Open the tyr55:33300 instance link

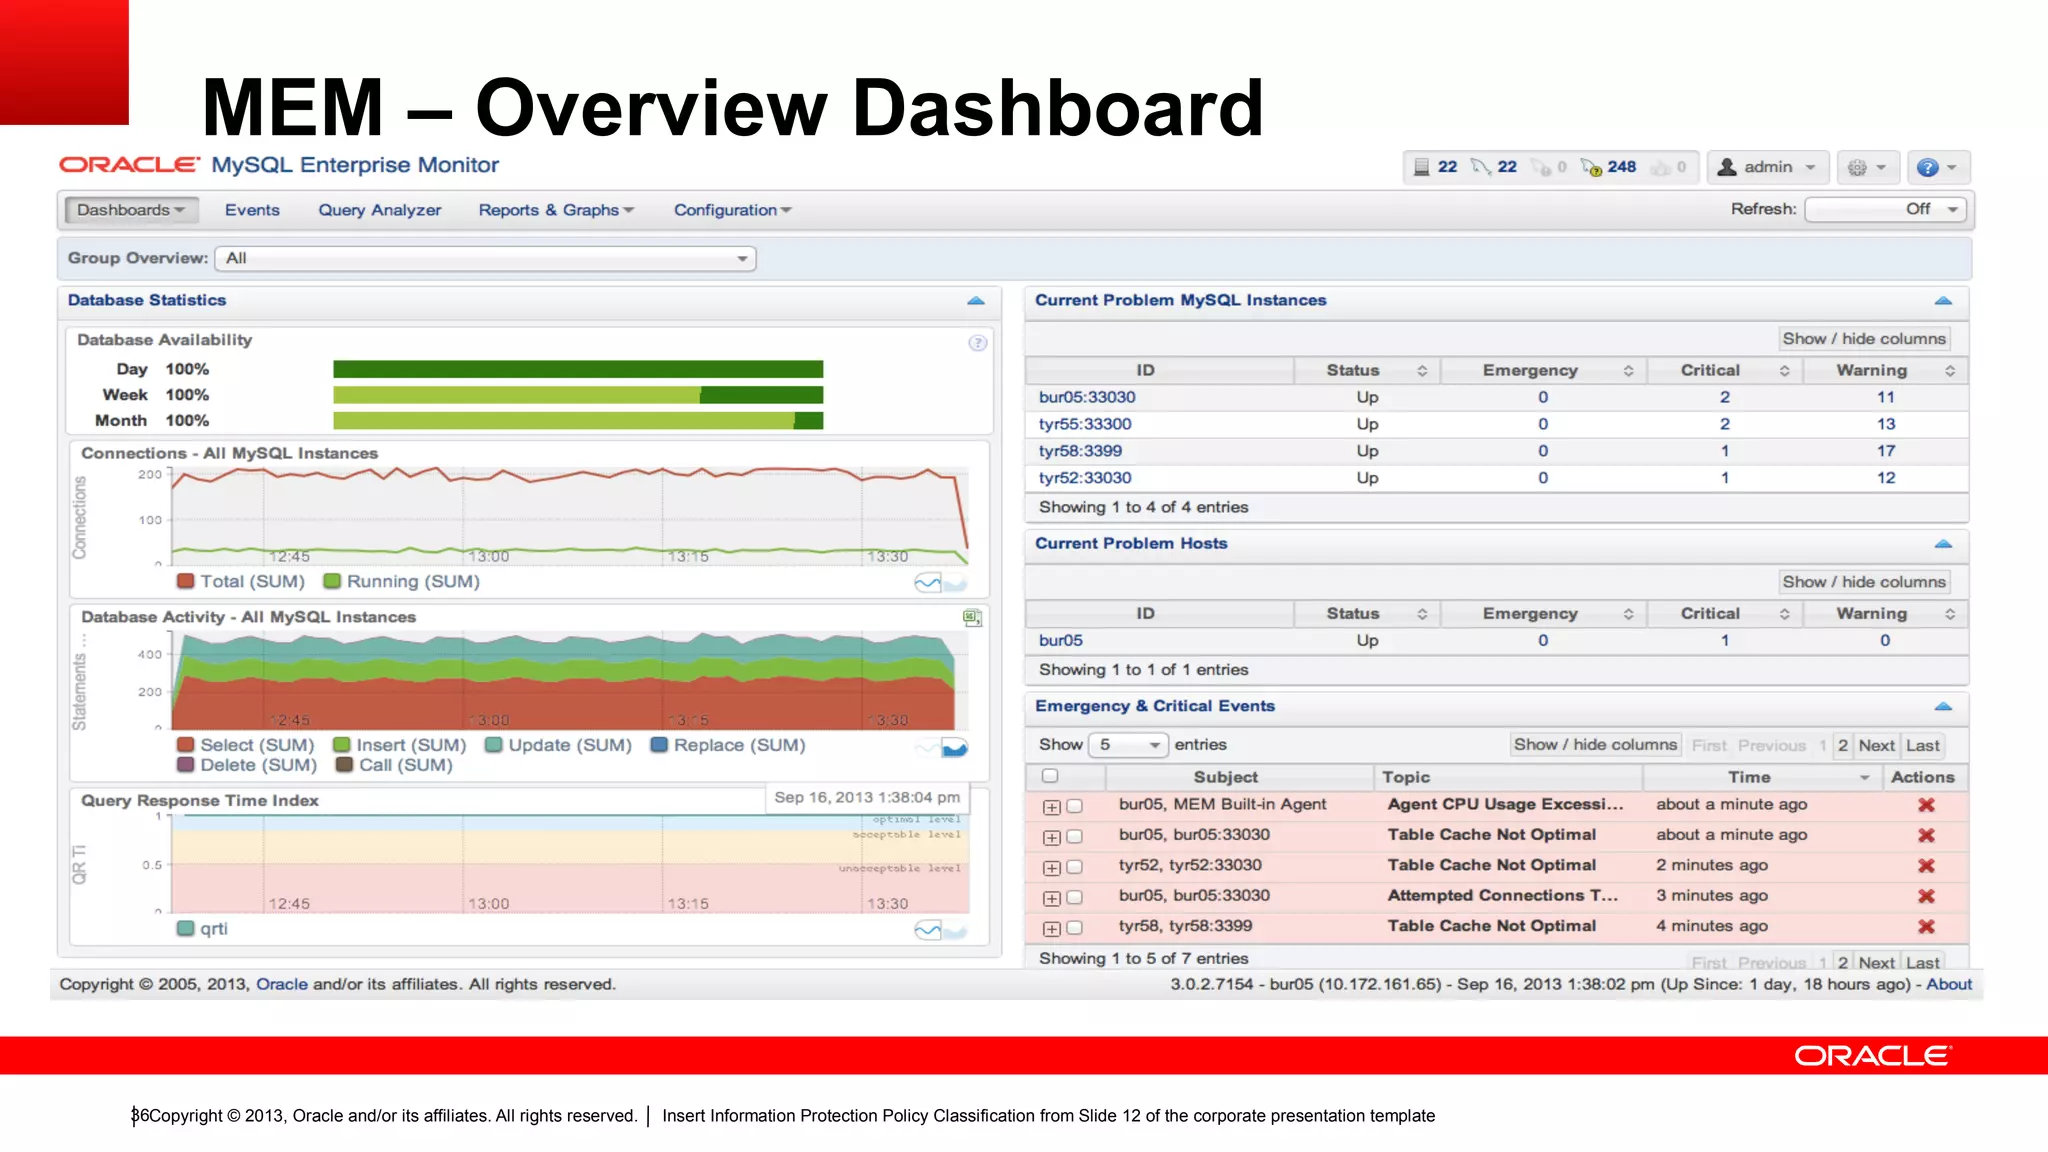pos(1085,424)
